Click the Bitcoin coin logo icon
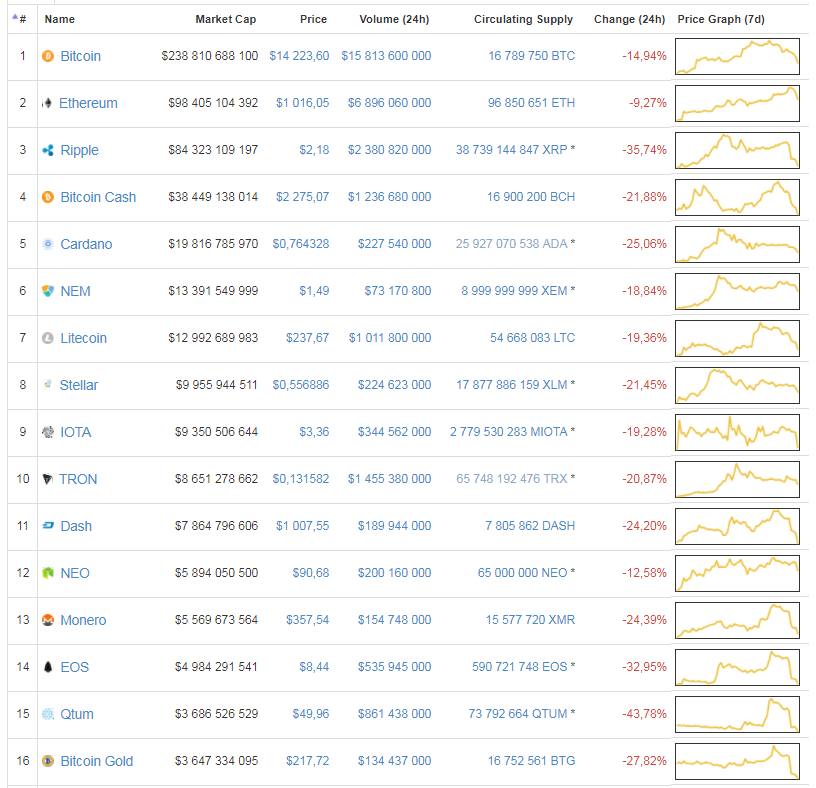 click(x=48, y=56)
